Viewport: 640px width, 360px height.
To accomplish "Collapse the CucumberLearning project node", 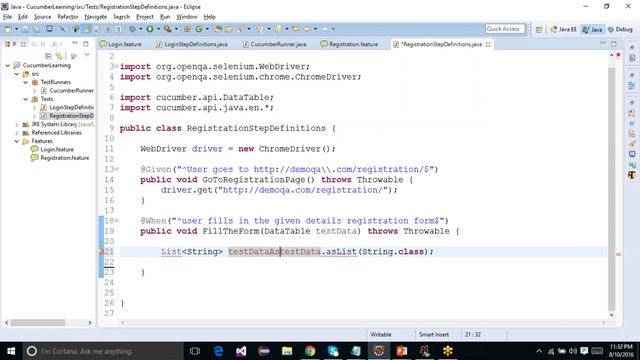I will point(7,65).
